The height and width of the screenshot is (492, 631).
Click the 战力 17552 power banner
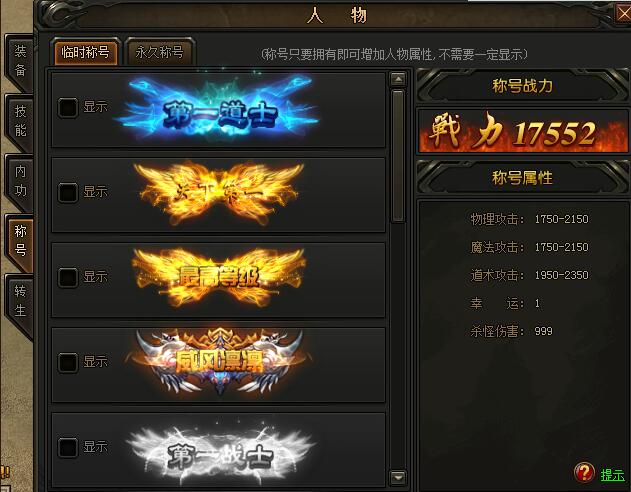[522, 131]
